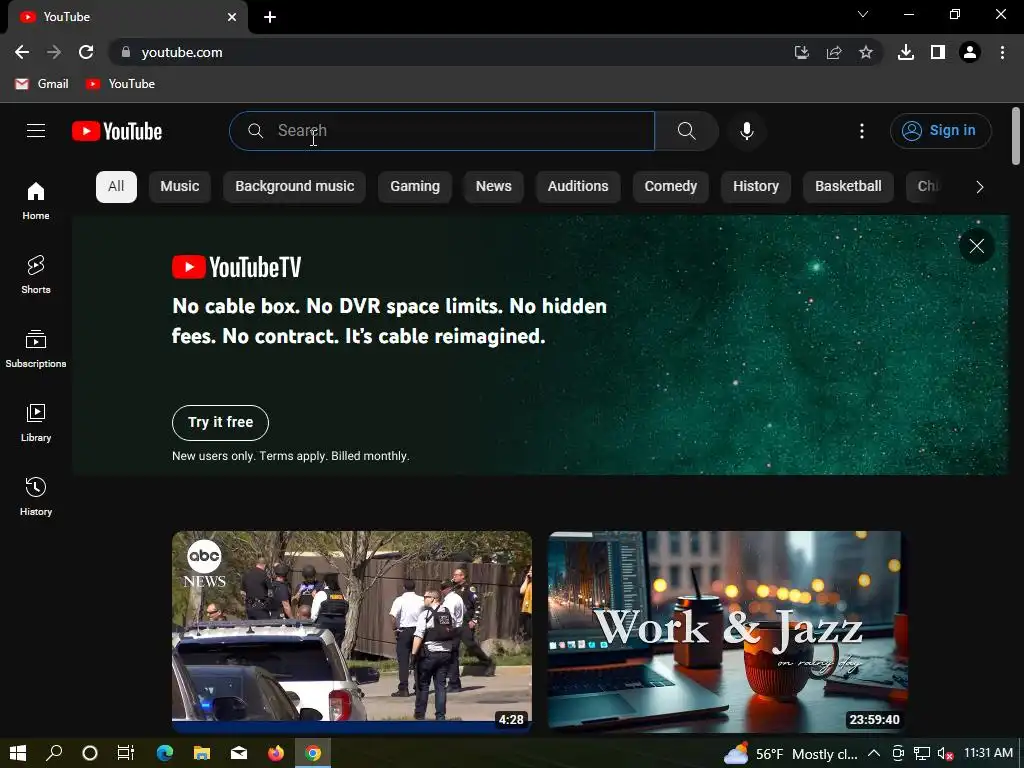The image size is (1024, 768).
Task: Open the YouTube hamburger guide menu
Action: [x=36, y=131]
